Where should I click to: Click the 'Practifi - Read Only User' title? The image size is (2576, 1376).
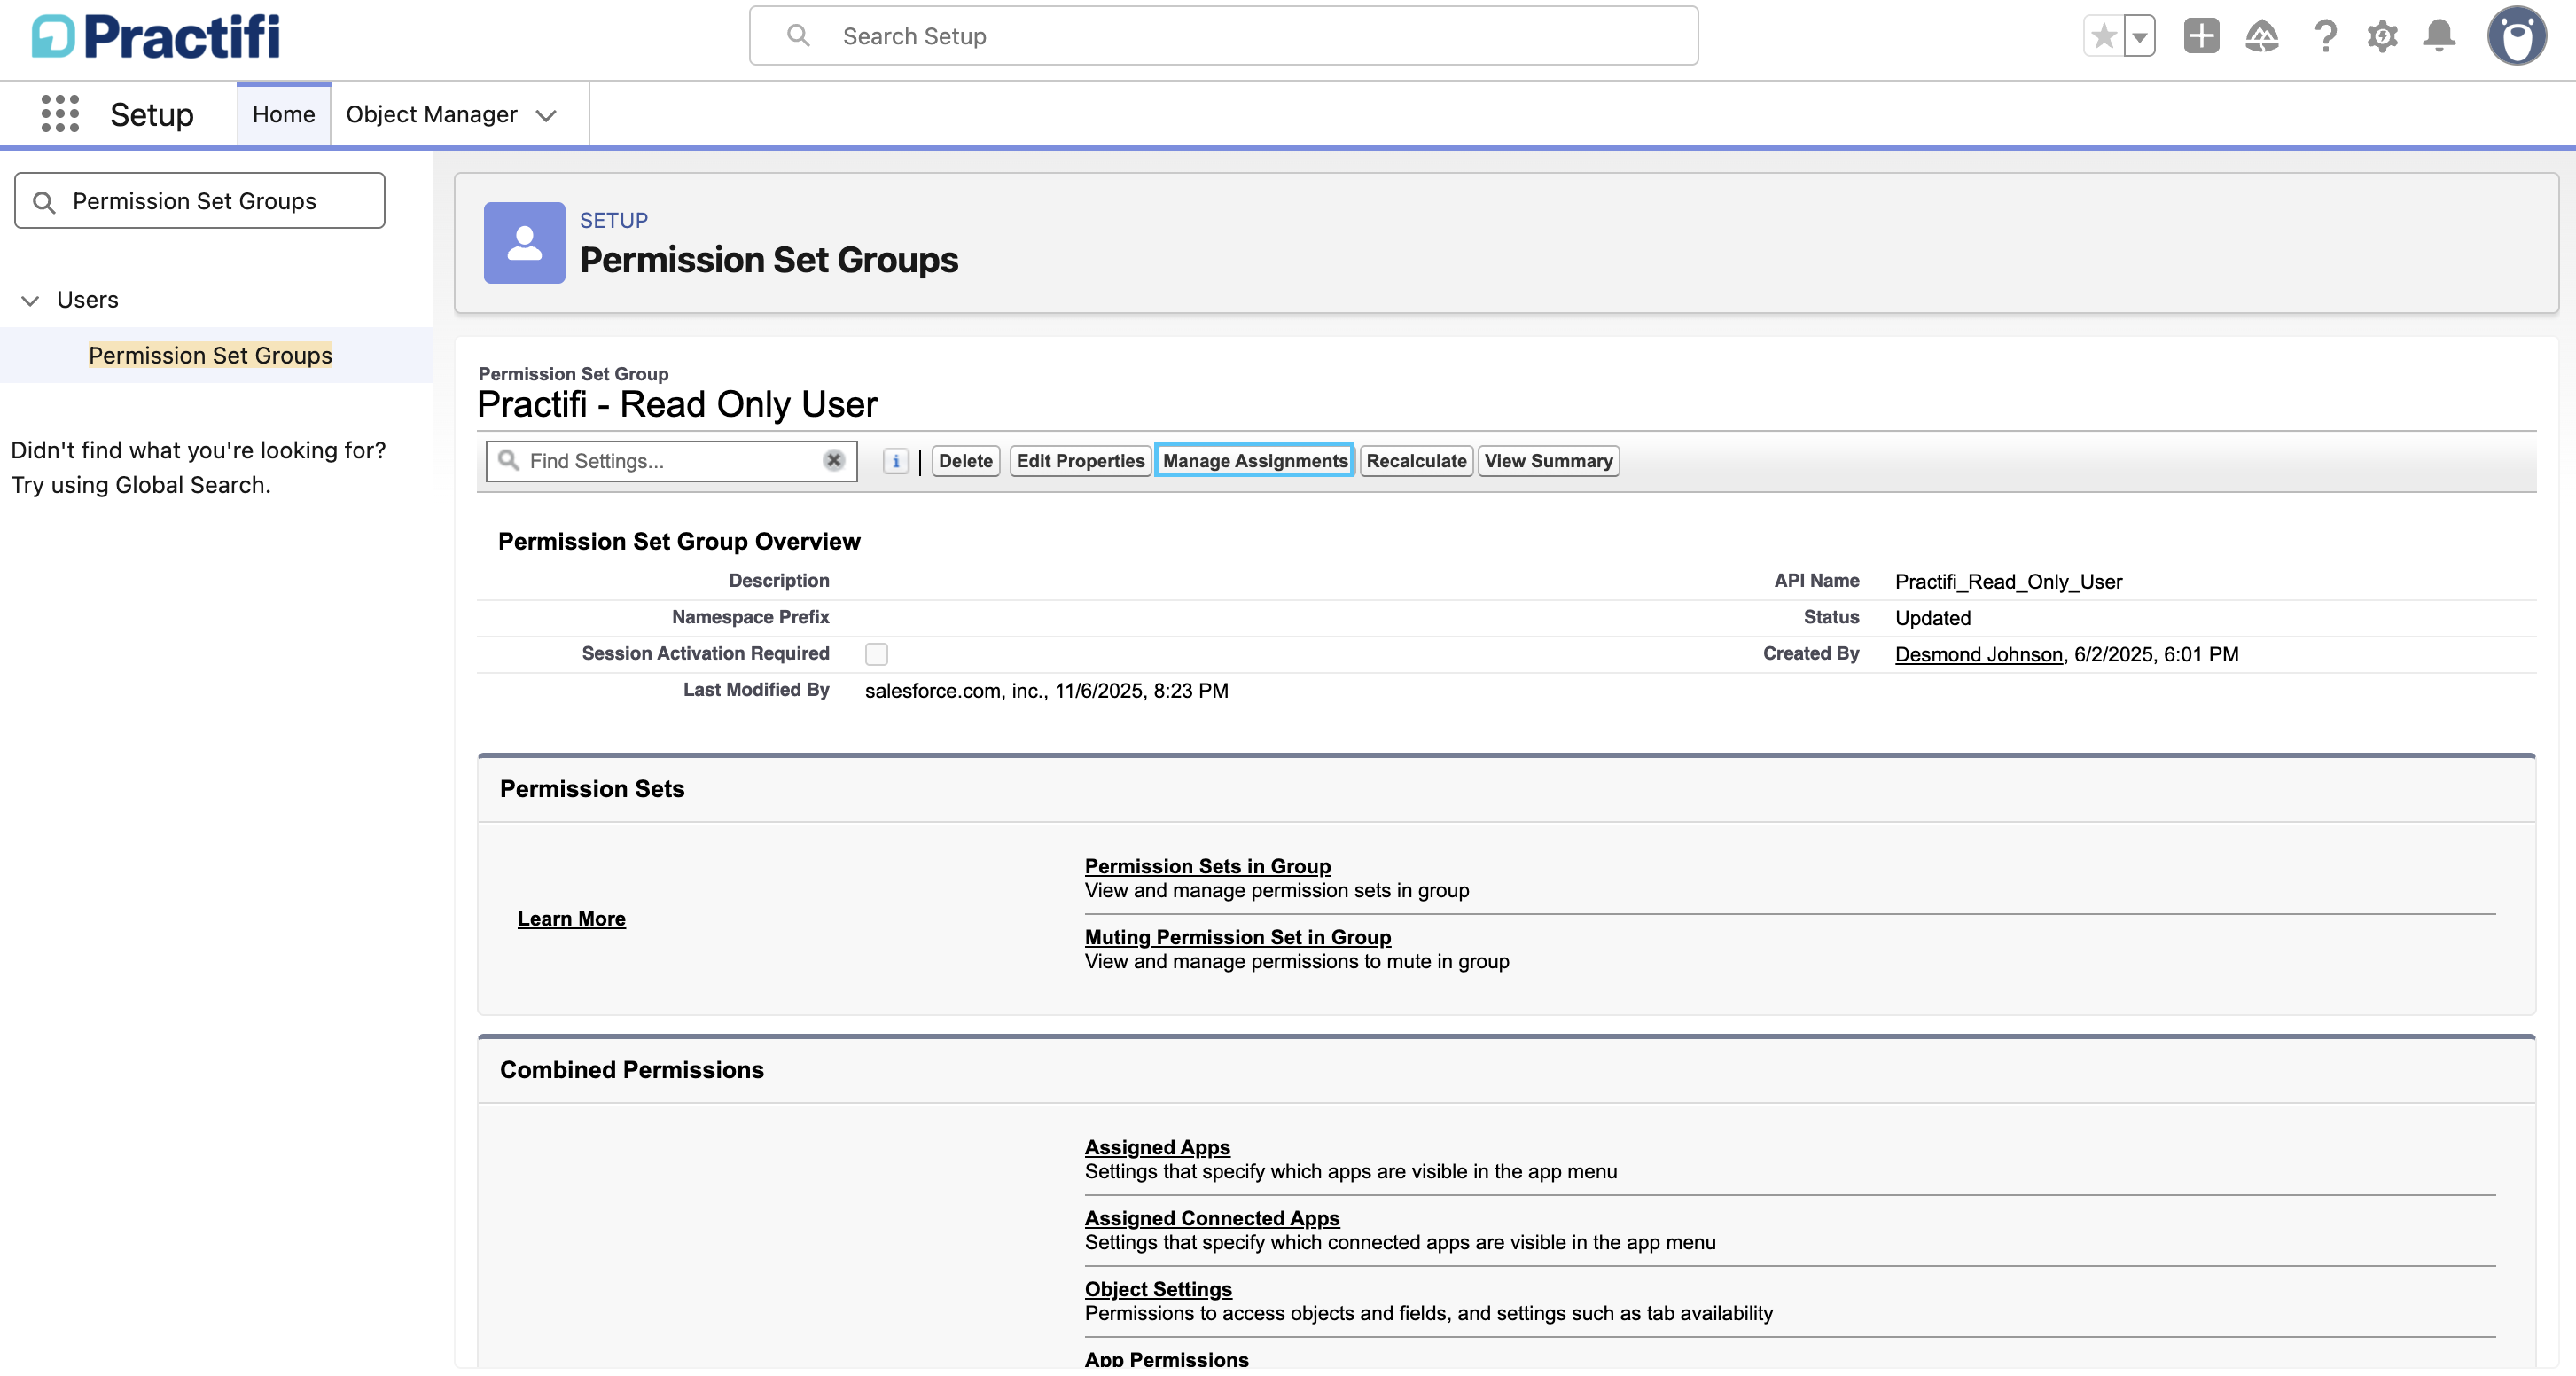677,405
